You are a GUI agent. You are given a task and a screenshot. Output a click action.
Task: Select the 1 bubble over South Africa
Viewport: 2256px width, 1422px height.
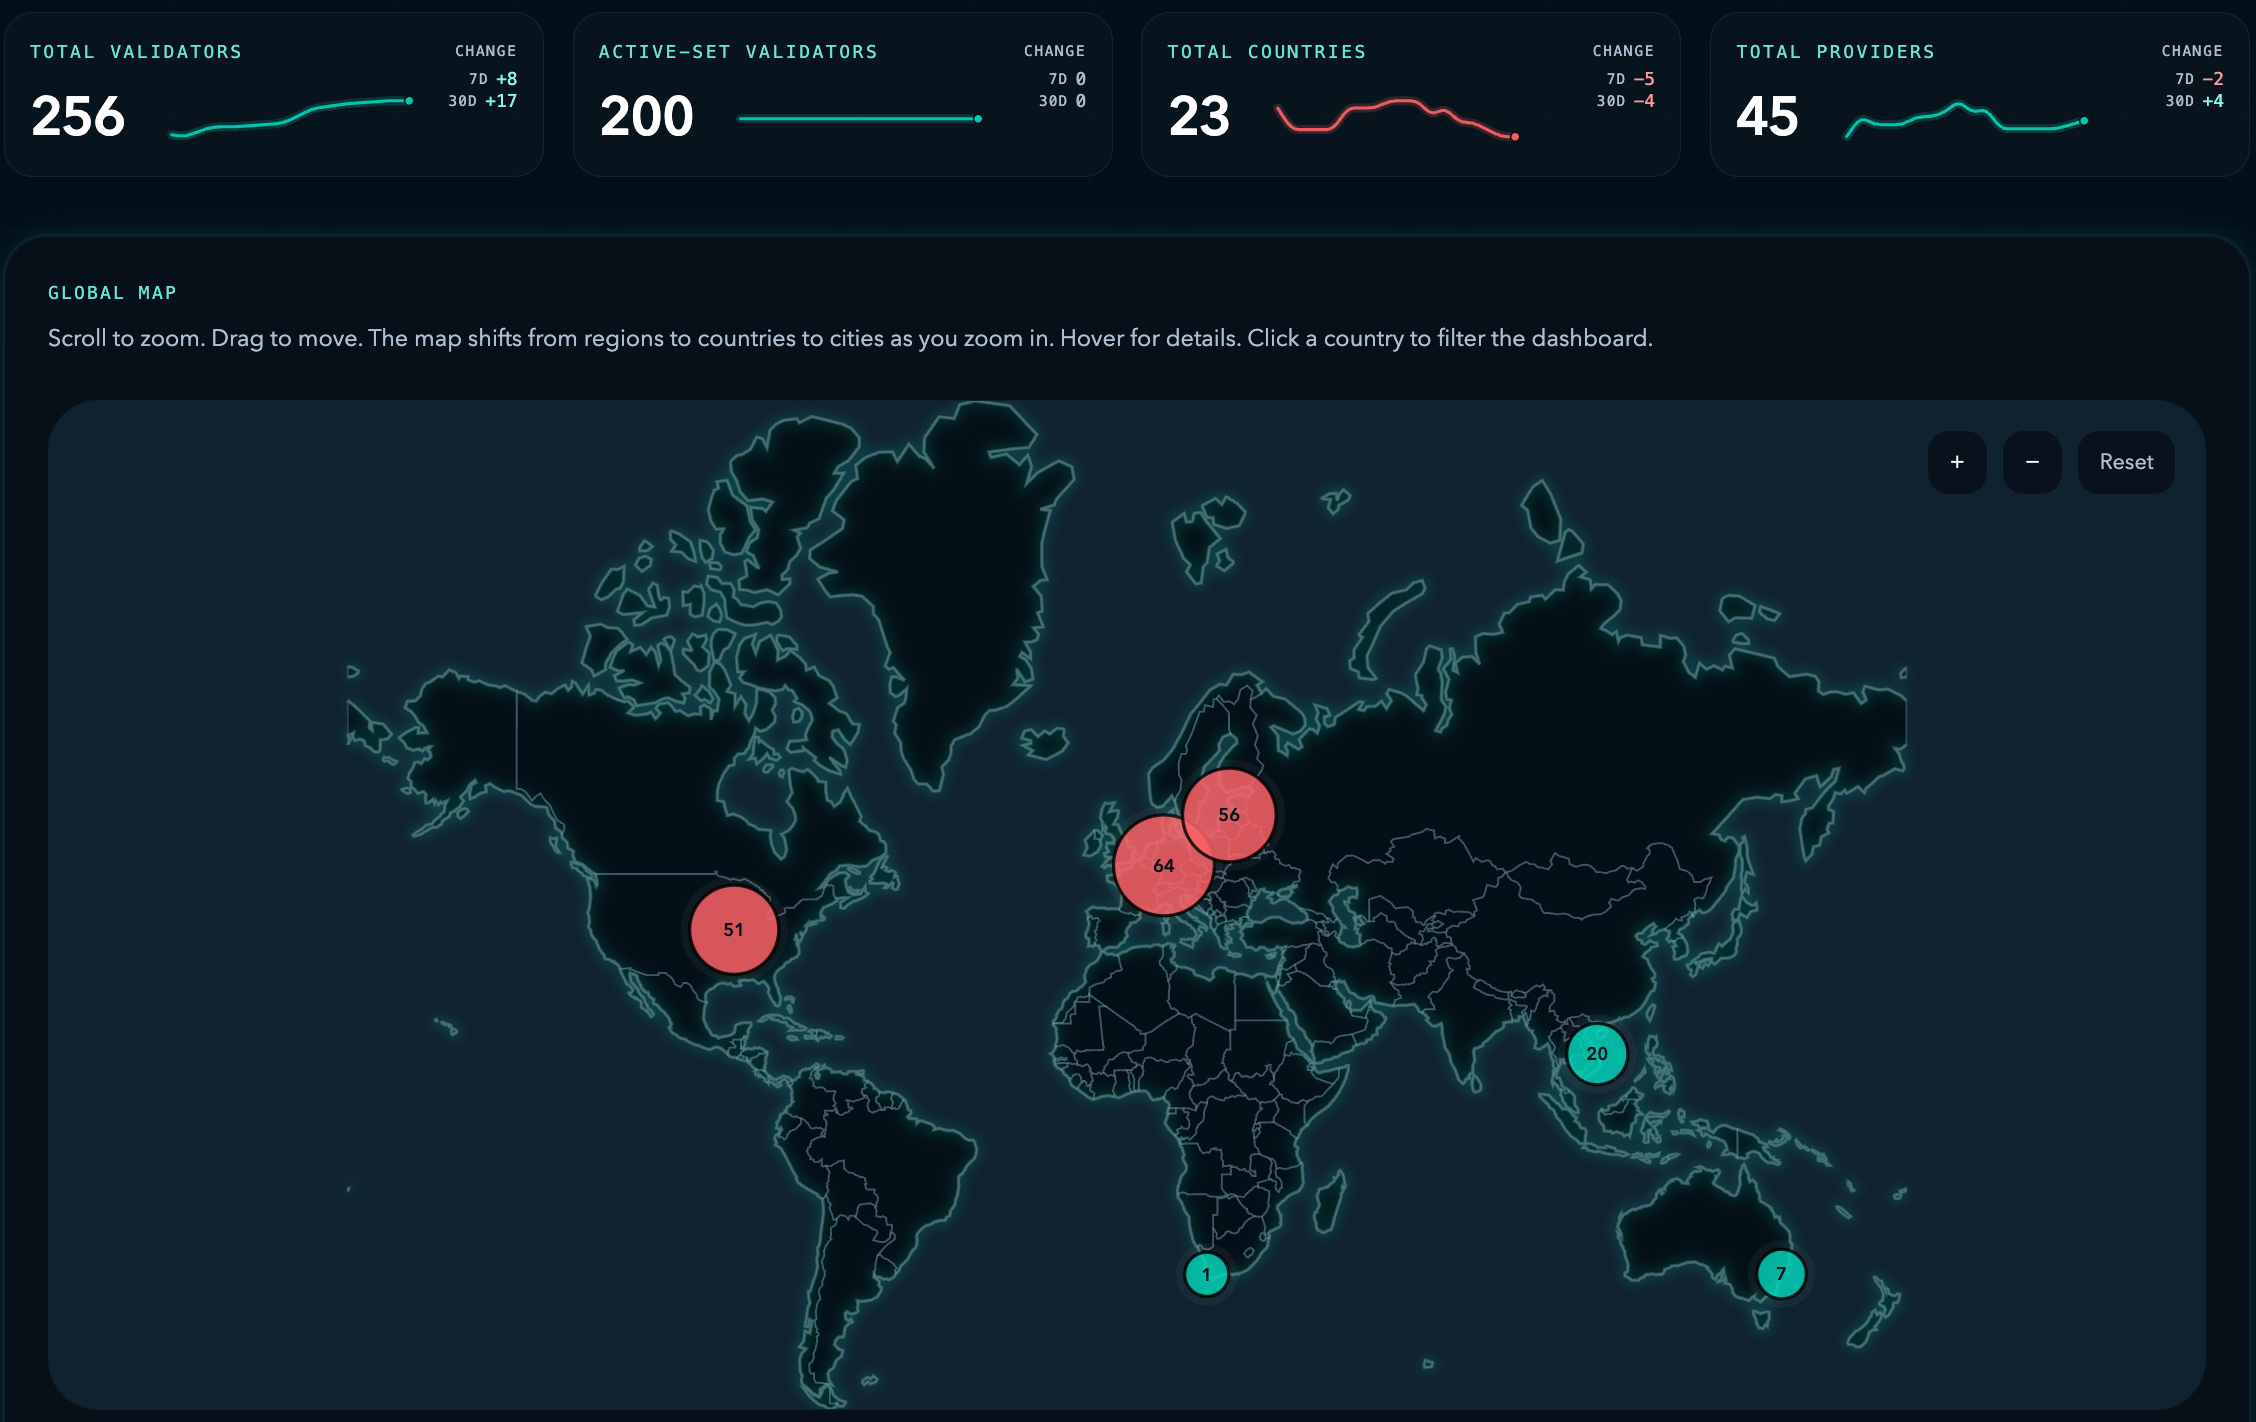point(1205,1274)
